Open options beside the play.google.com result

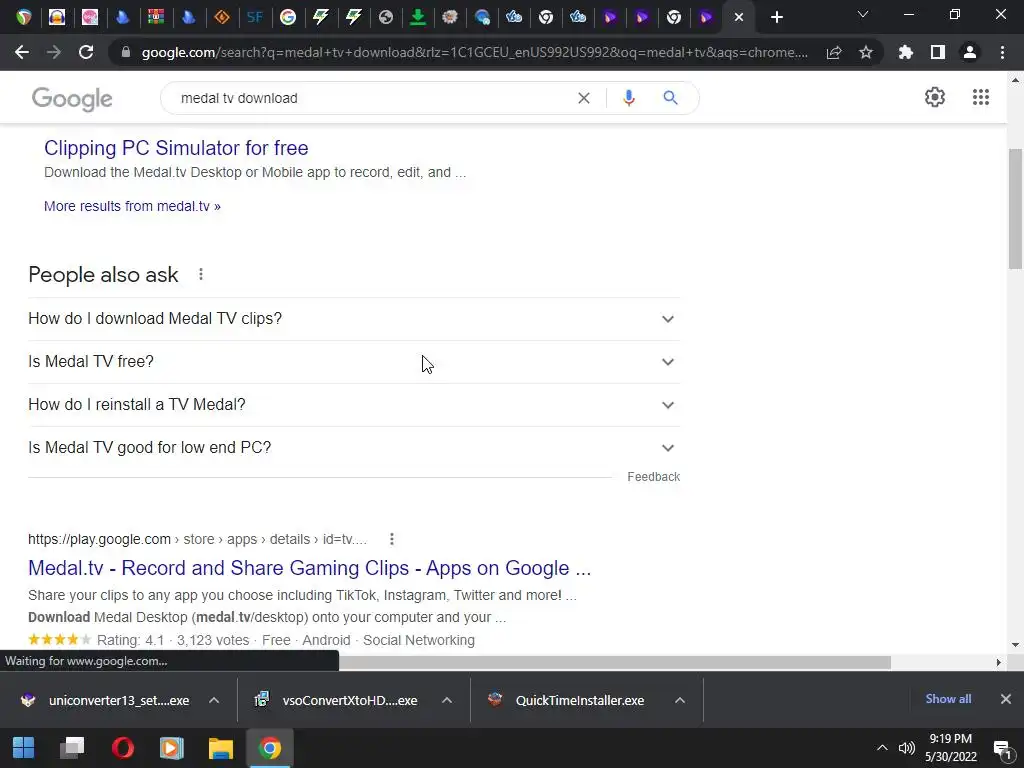[392, 539]
